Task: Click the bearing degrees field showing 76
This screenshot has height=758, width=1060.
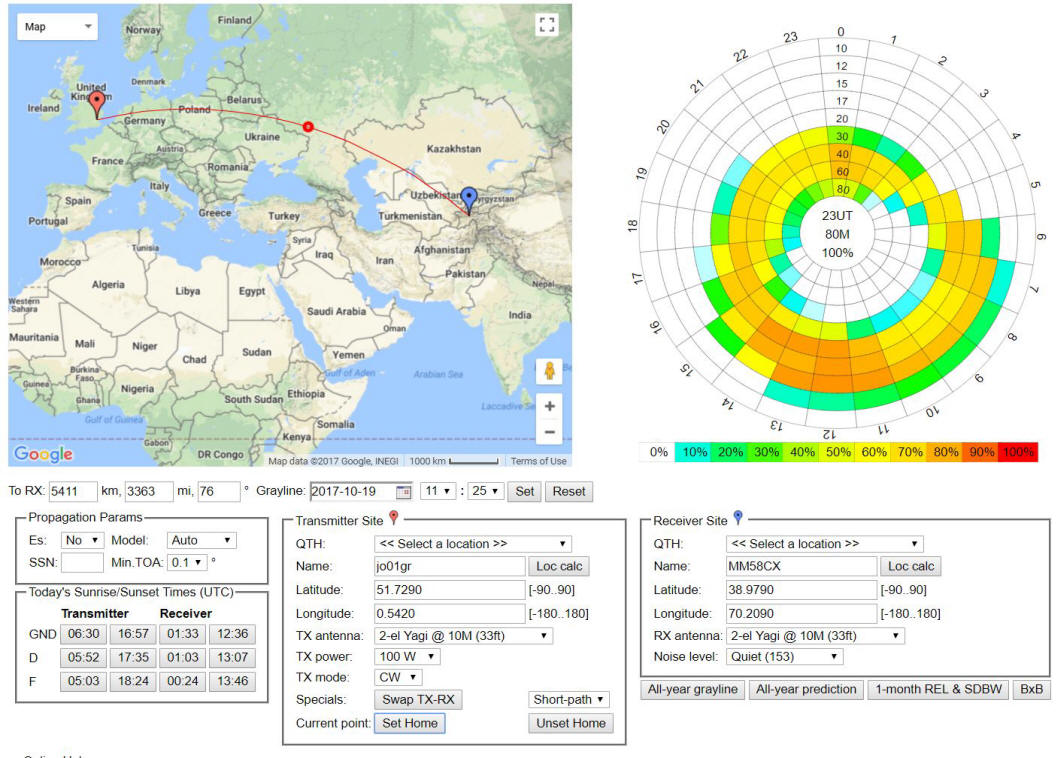Action: [219, 492]
